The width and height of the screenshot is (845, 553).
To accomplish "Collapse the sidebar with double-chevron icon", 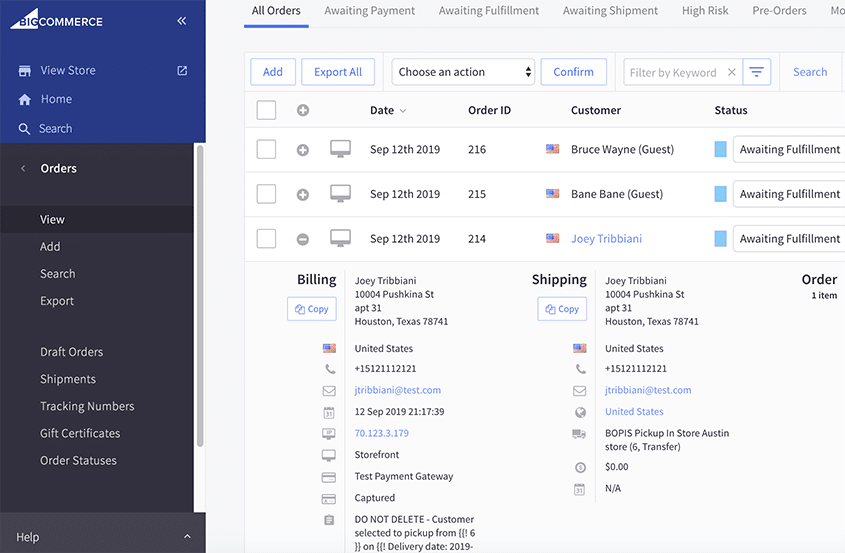I will [181, 20].
